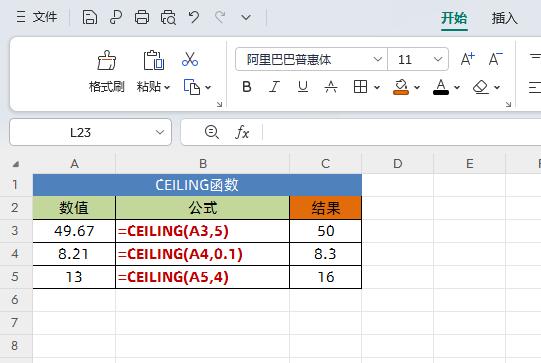Image resolution: width=541 pixels, height=363 pixels.
Task: Open the Insert Function fx button
Action: [242, 132]
